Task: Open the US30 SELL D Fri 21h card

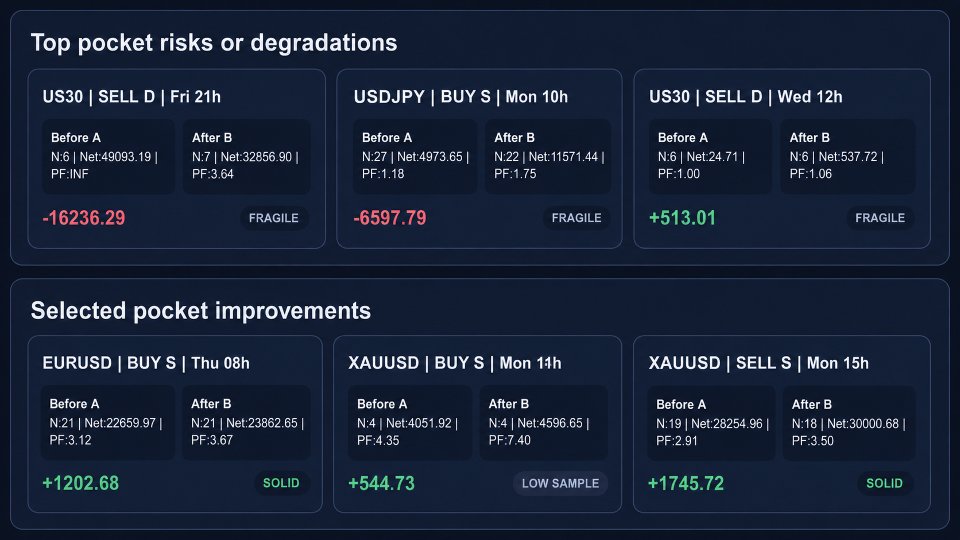Action: pyautogui.click(x=176, y=159)
